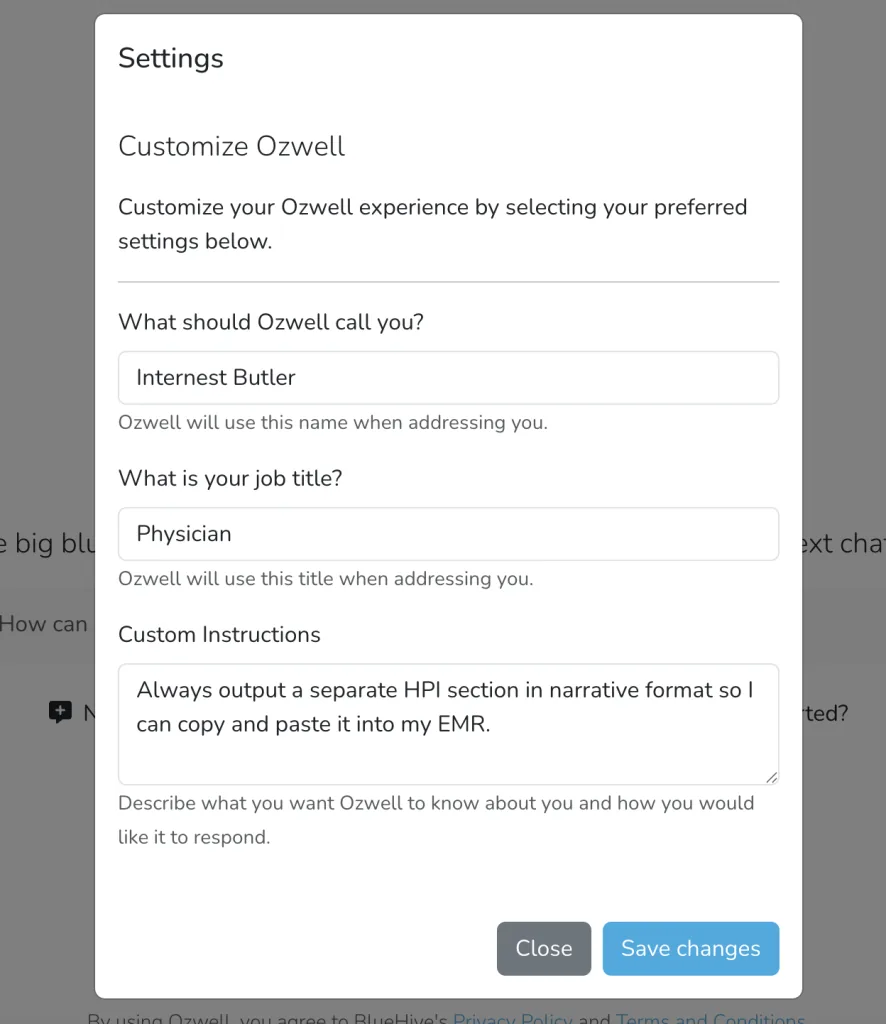The image size is (886, 1024).
Task: Click the Customize Ozwell heading
Action: point(231,146)
